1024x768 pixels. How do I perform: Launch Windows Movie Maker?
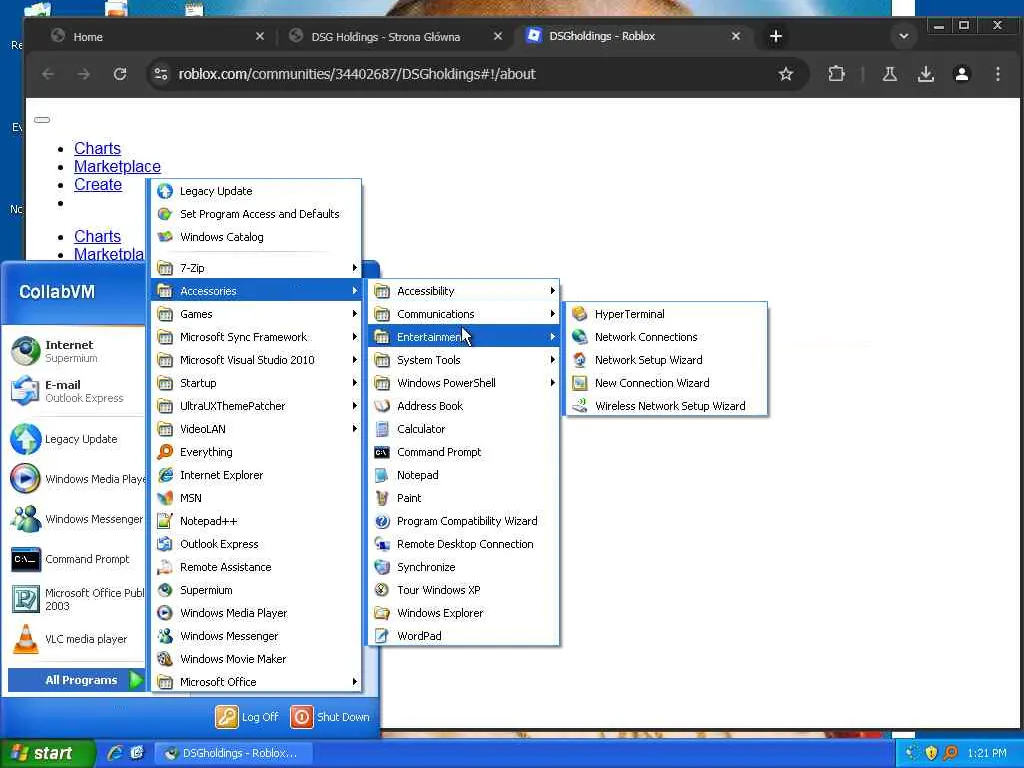(x=256, y=658)
